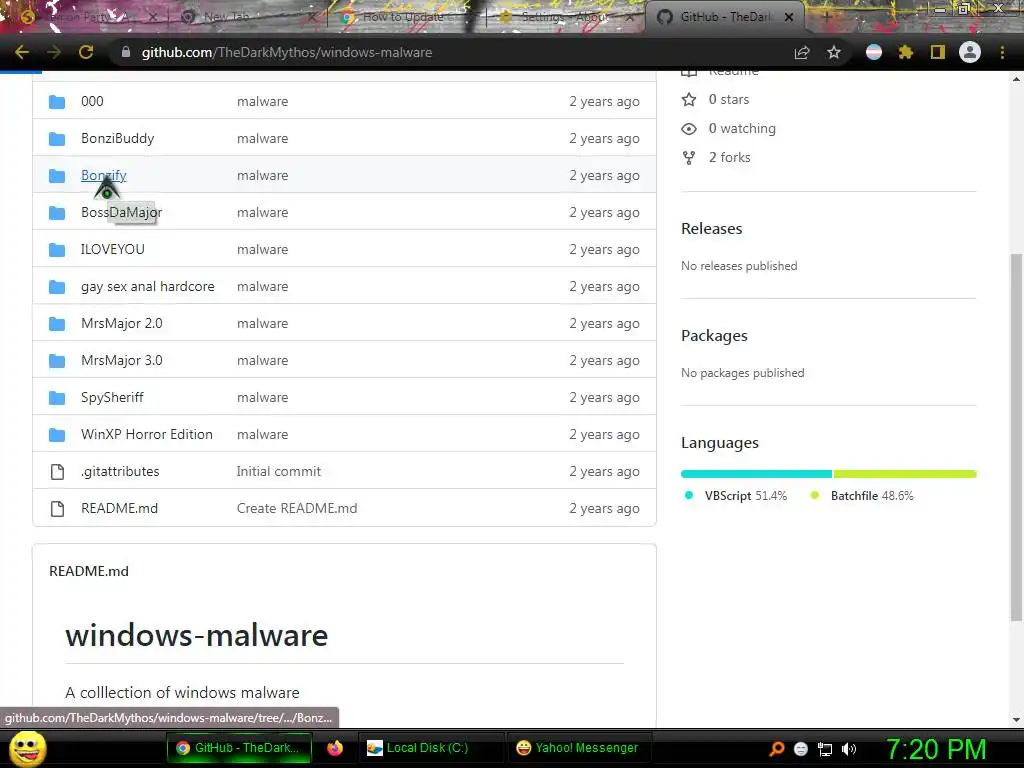View the 0 watching link
This screenshot has height=768, width=1024.
(x=742, y=129)
